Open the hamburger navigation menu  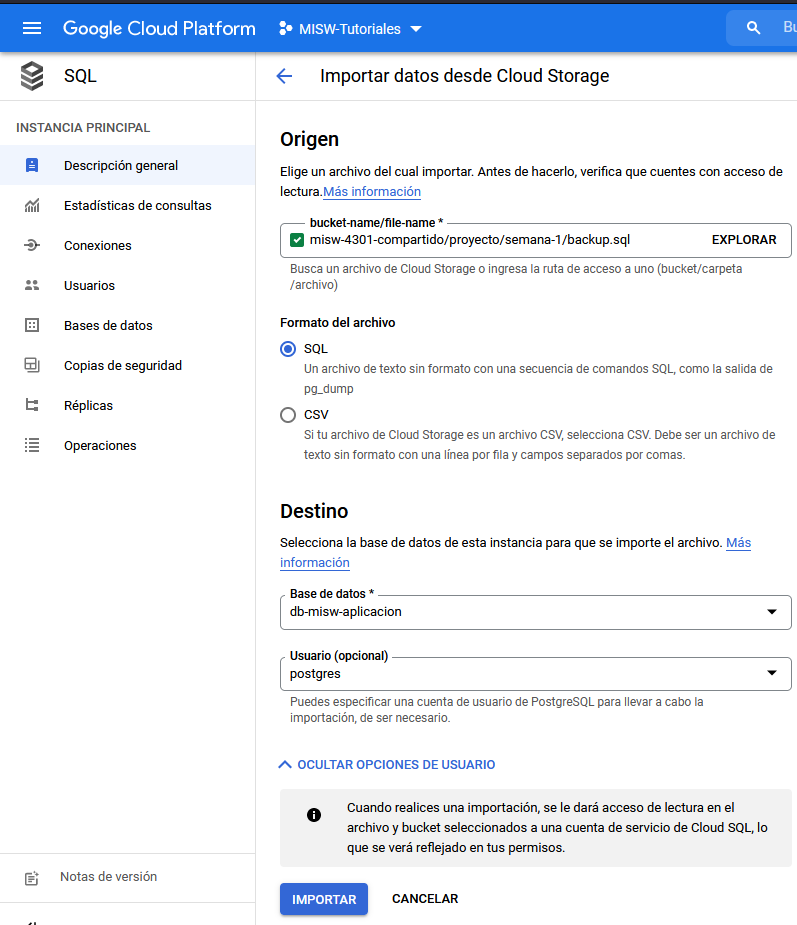(32, 28)
